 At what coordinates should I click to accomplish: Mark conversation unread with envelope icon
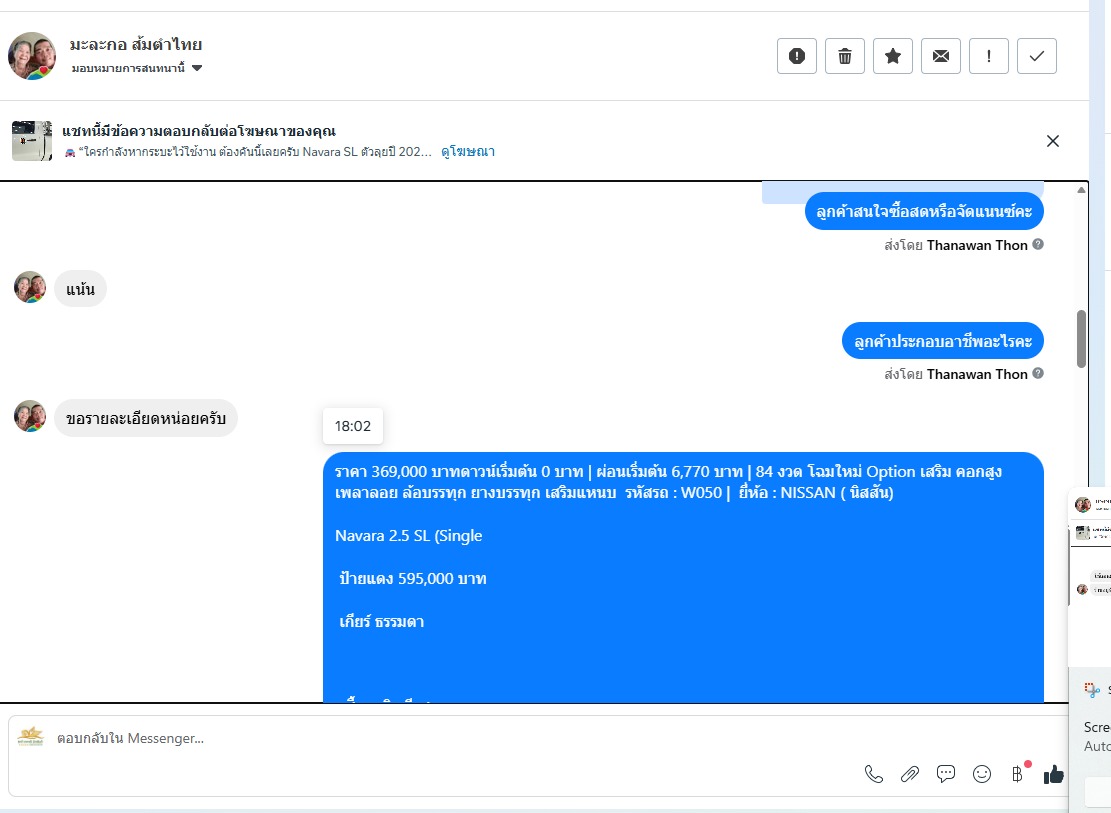[940, 56]
